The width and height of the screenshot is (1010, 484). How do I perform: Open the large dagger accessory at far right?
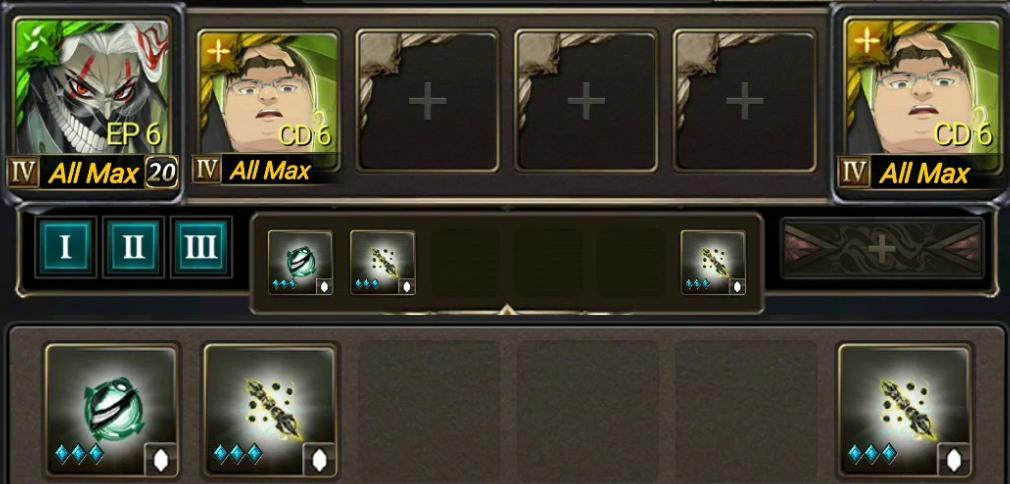[x=904, y=410]
